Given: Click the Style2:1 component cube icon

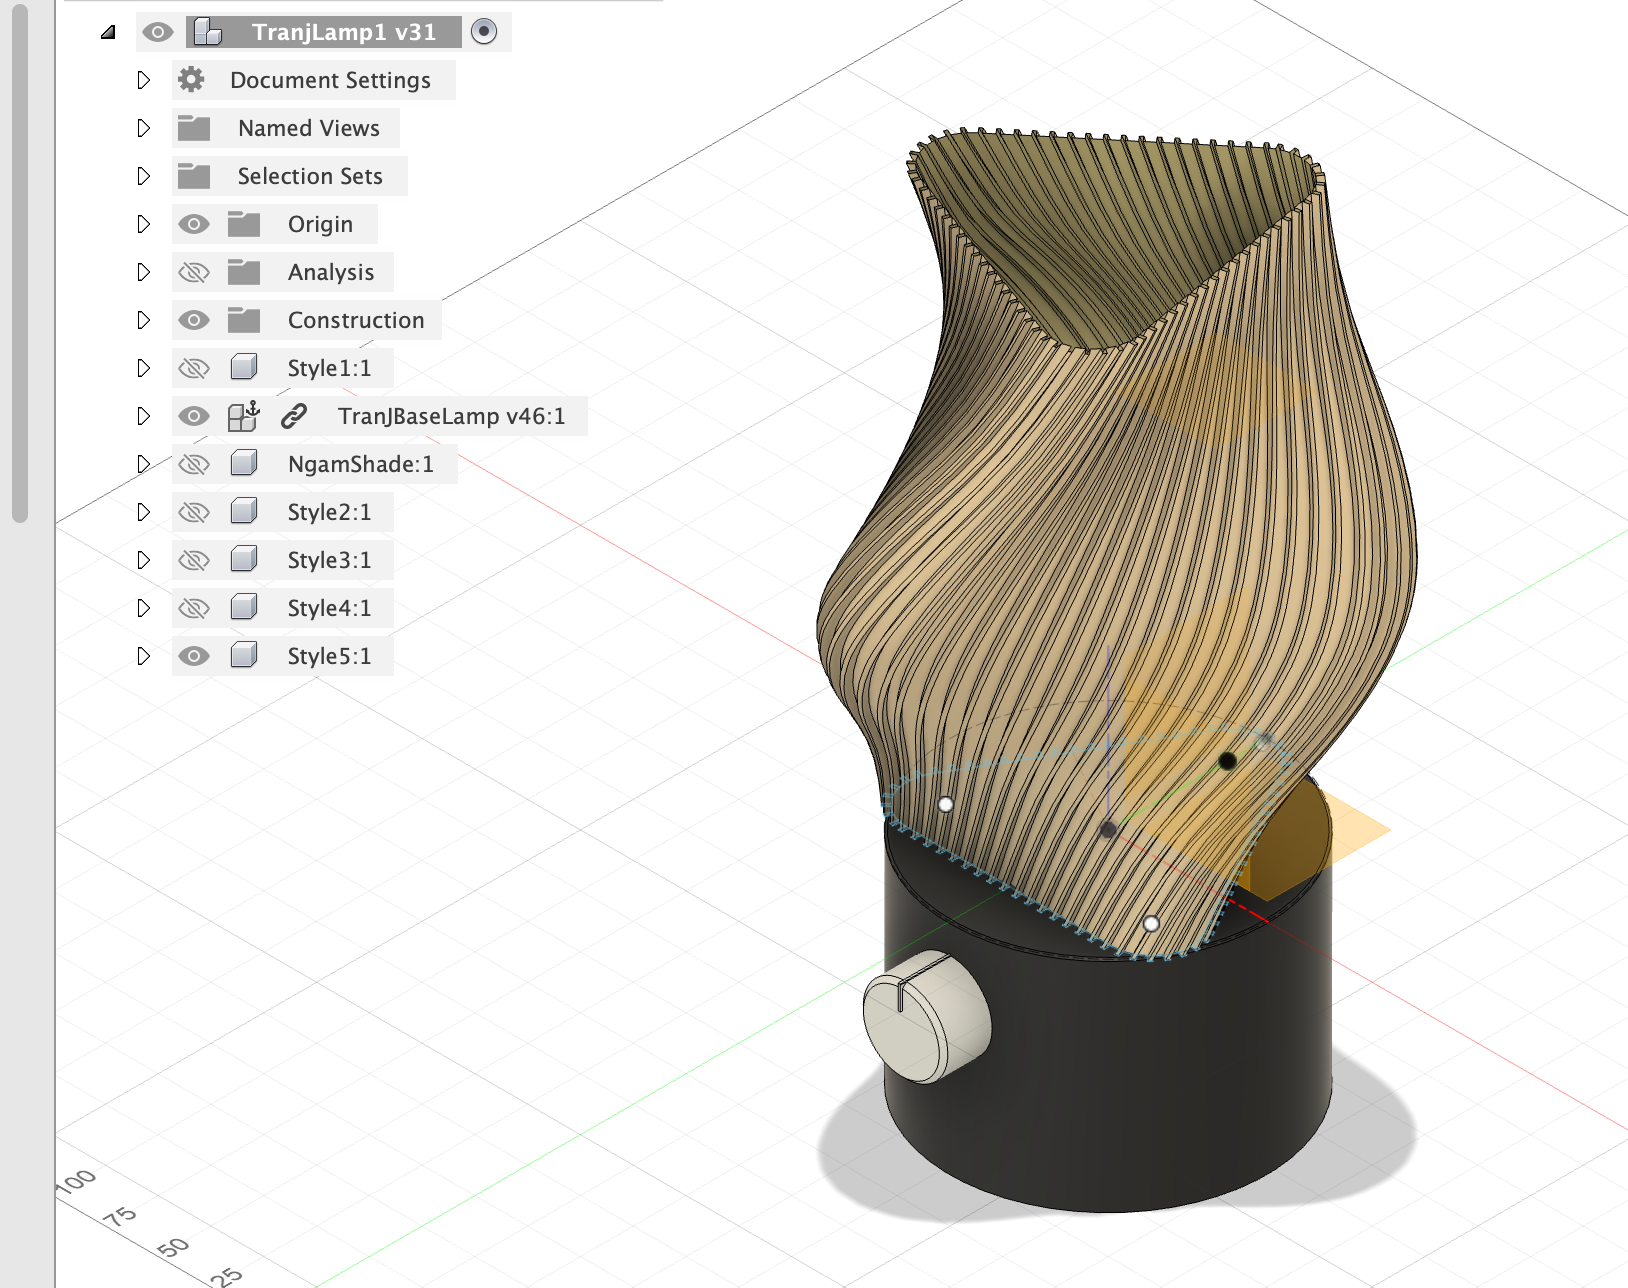Looking at the screenshot, I should (x=244, y=511).
